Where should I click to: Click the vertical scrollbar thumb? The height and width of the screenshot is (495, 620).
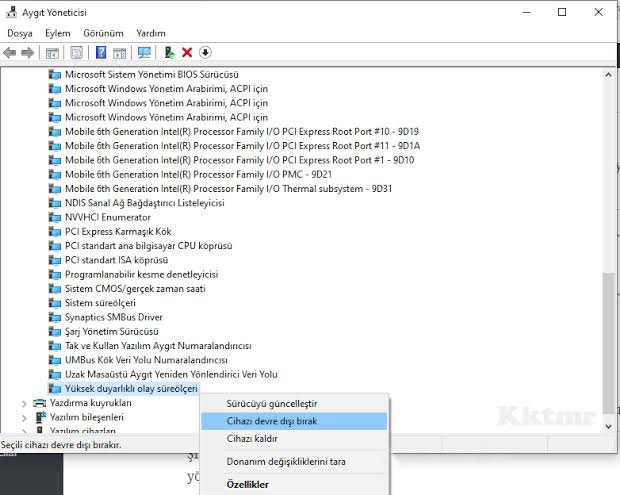(x=609, y=343)
